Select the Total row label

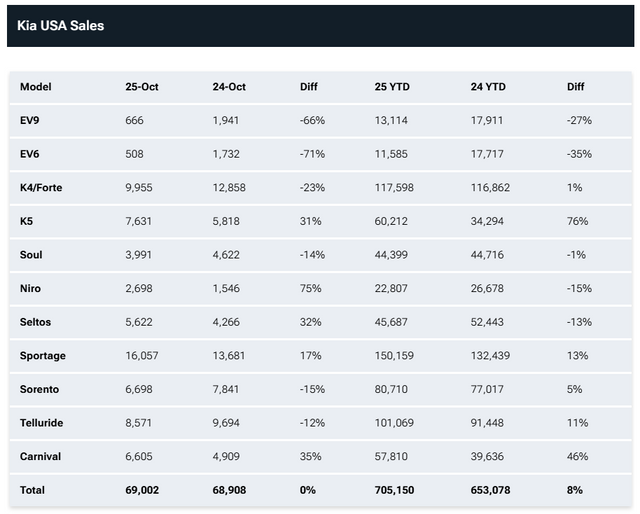click(33, 490)
